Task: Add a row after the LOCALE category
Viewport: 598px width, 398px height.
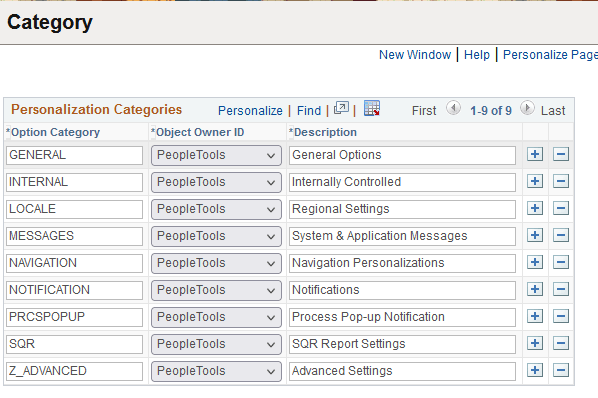Action: [x=535, y=208]
